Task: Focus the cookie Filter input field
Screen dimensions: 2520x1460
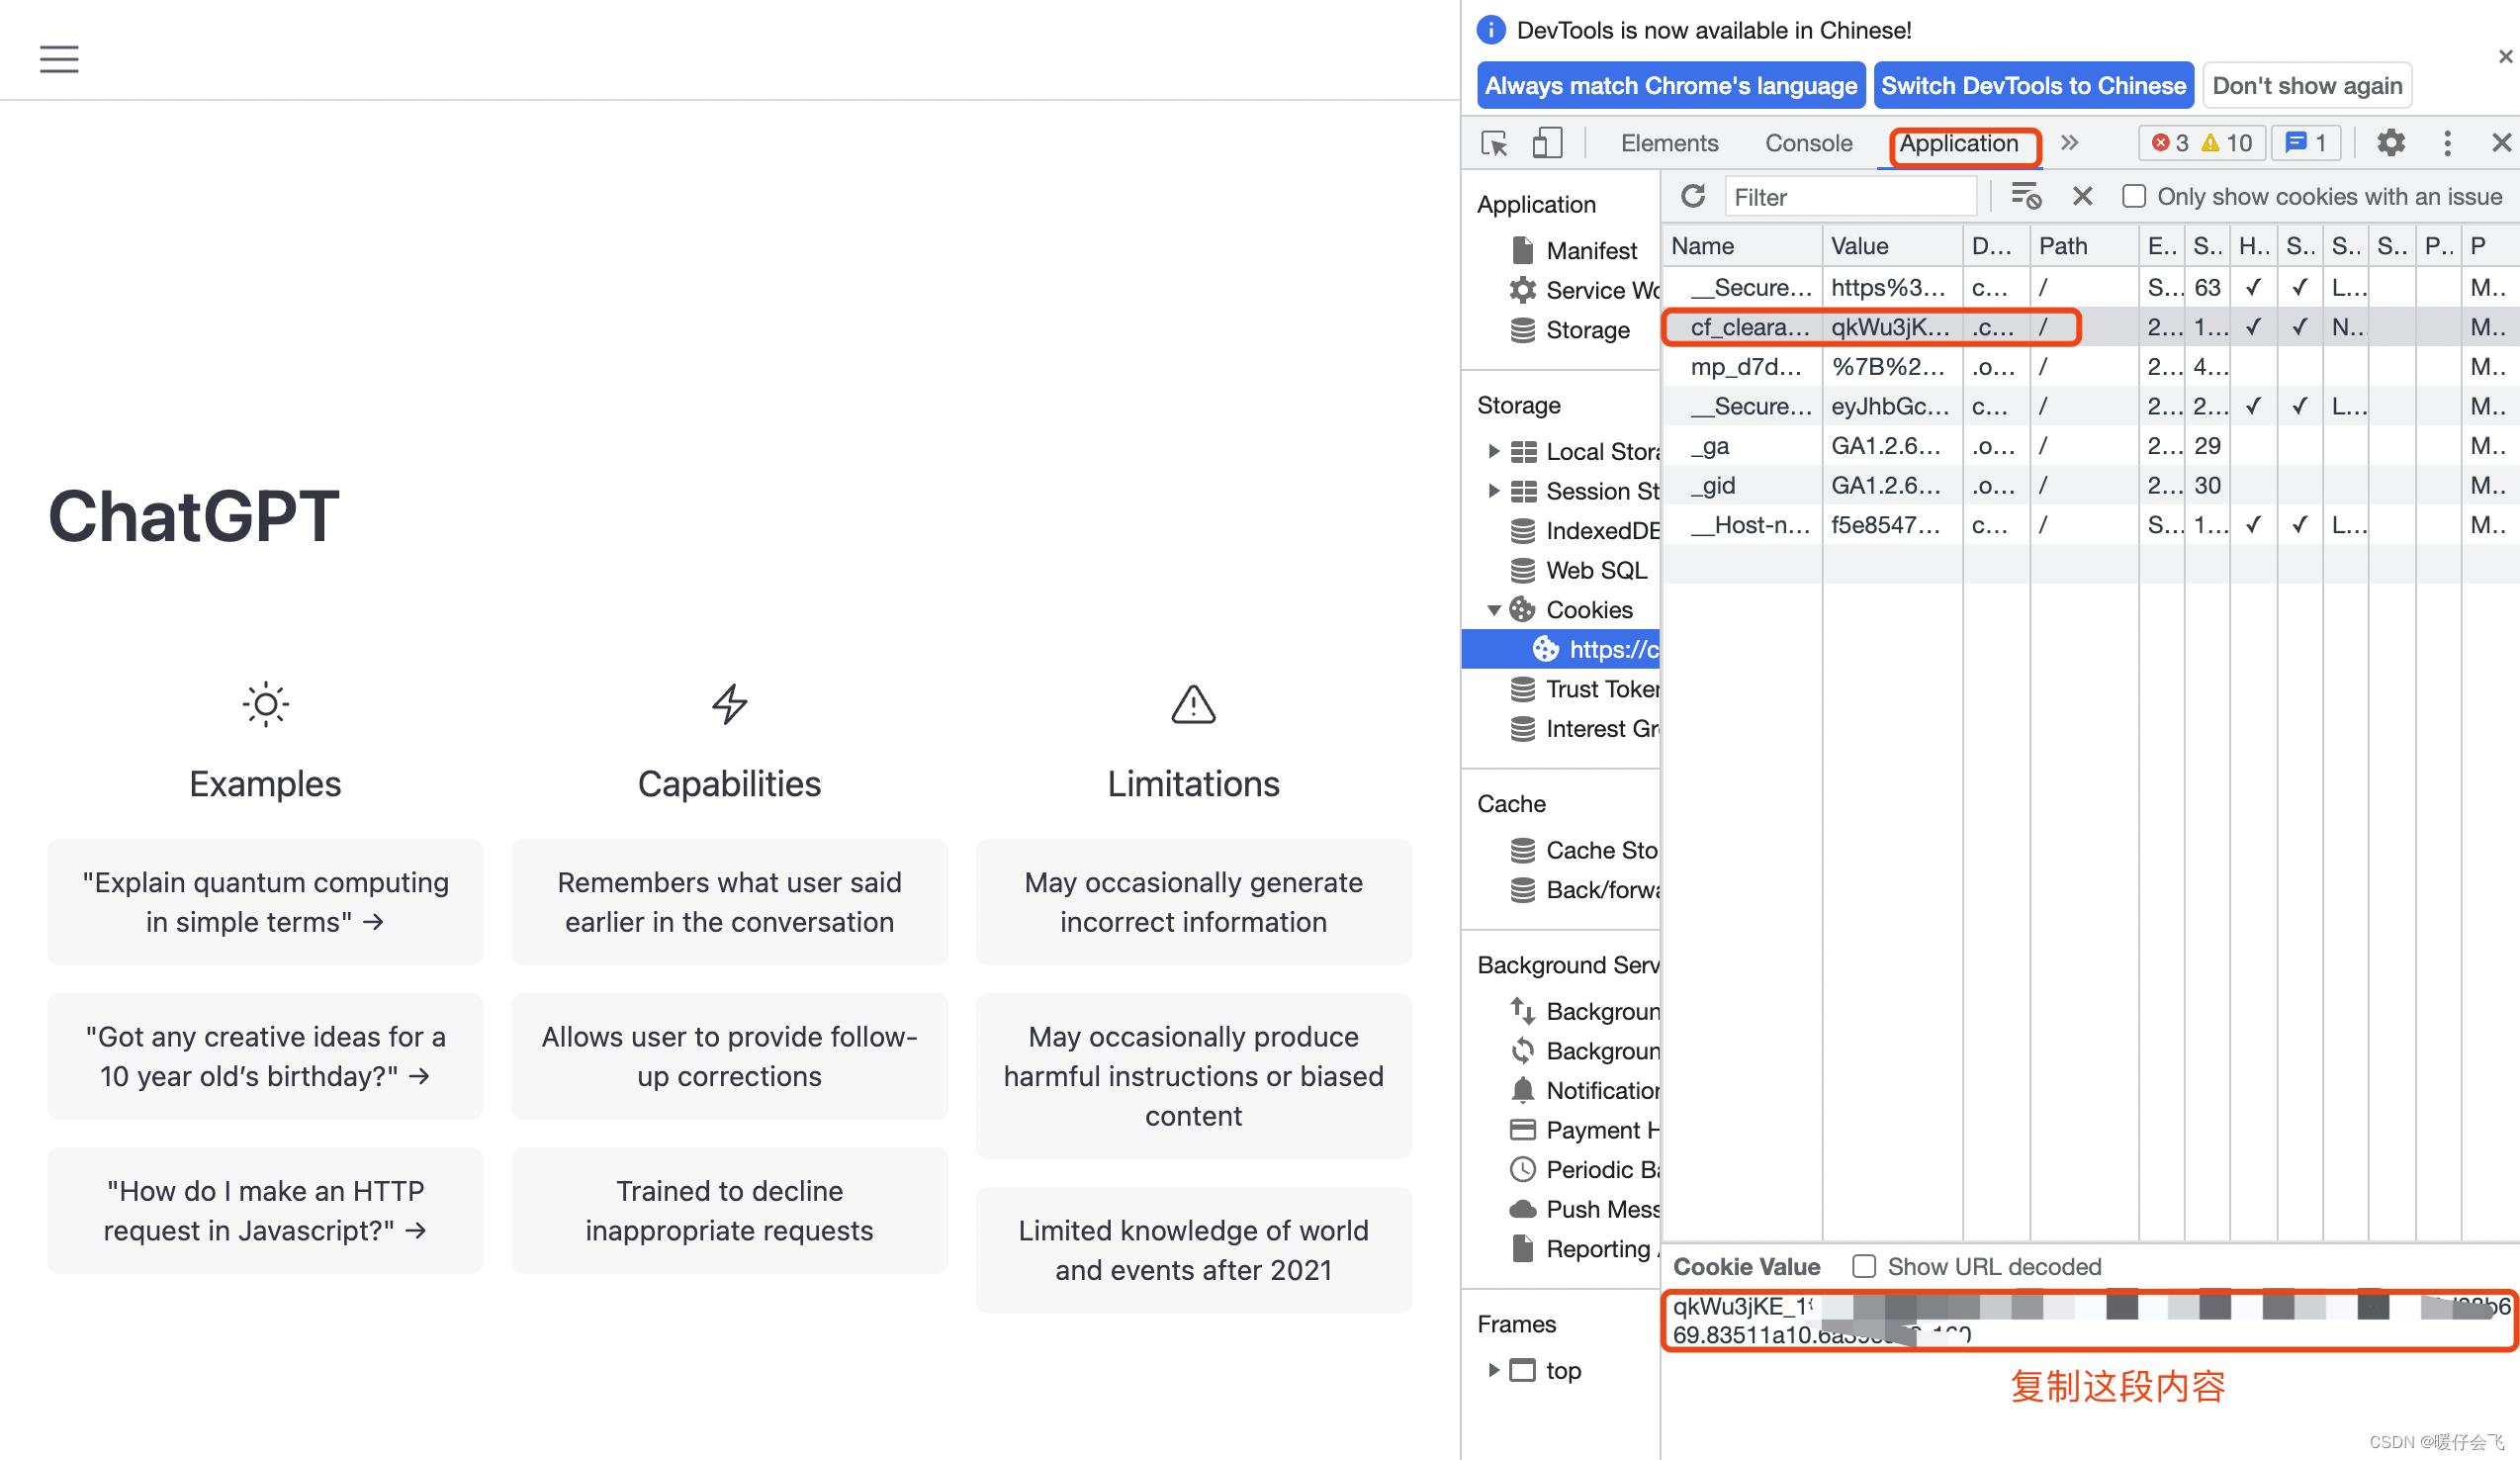Action: (1850, 197)
